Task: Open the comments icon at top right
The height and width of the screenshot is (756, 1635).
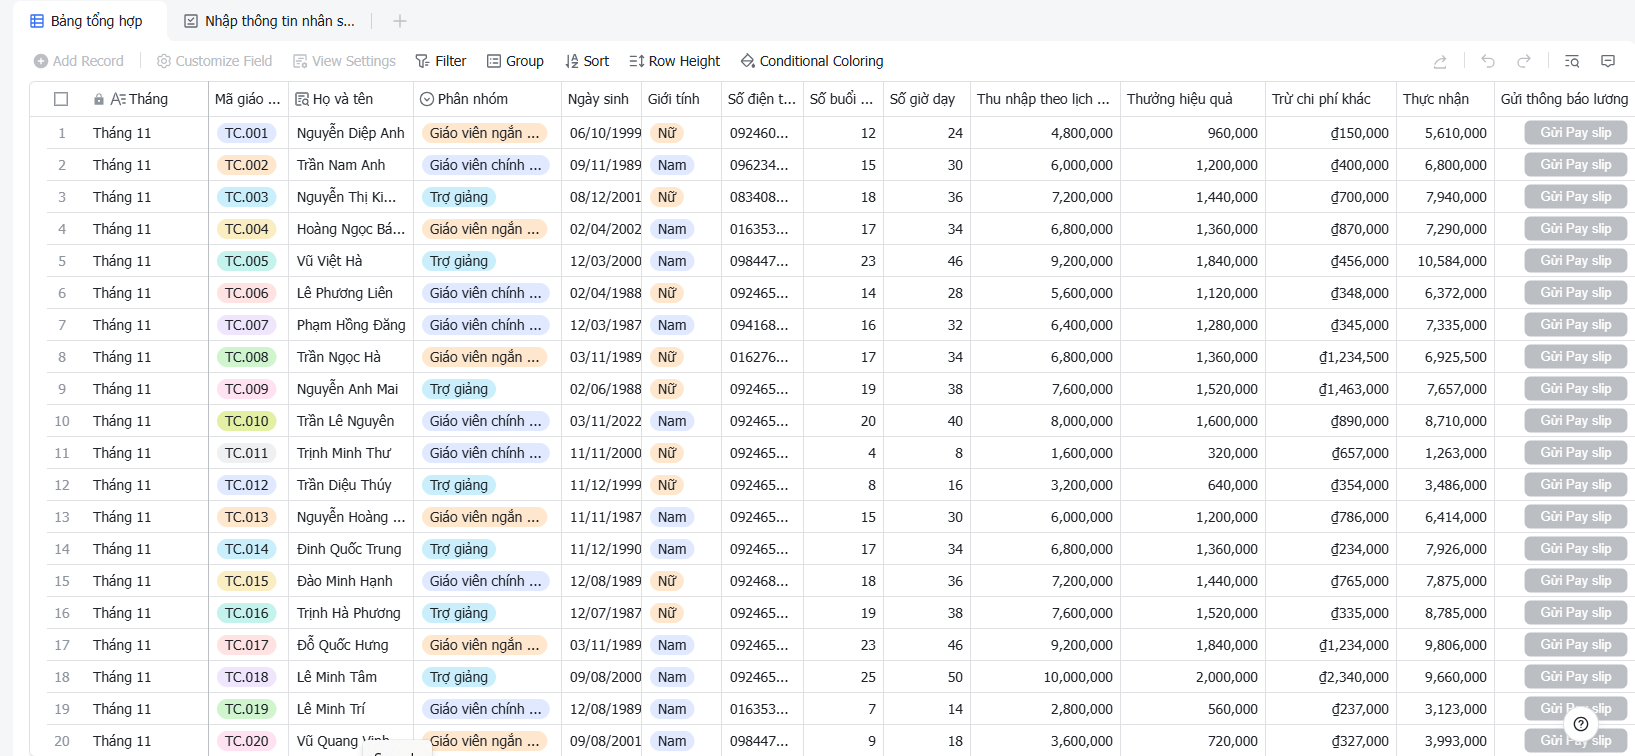Action: pyautogui.click(x=1608, y=61)
